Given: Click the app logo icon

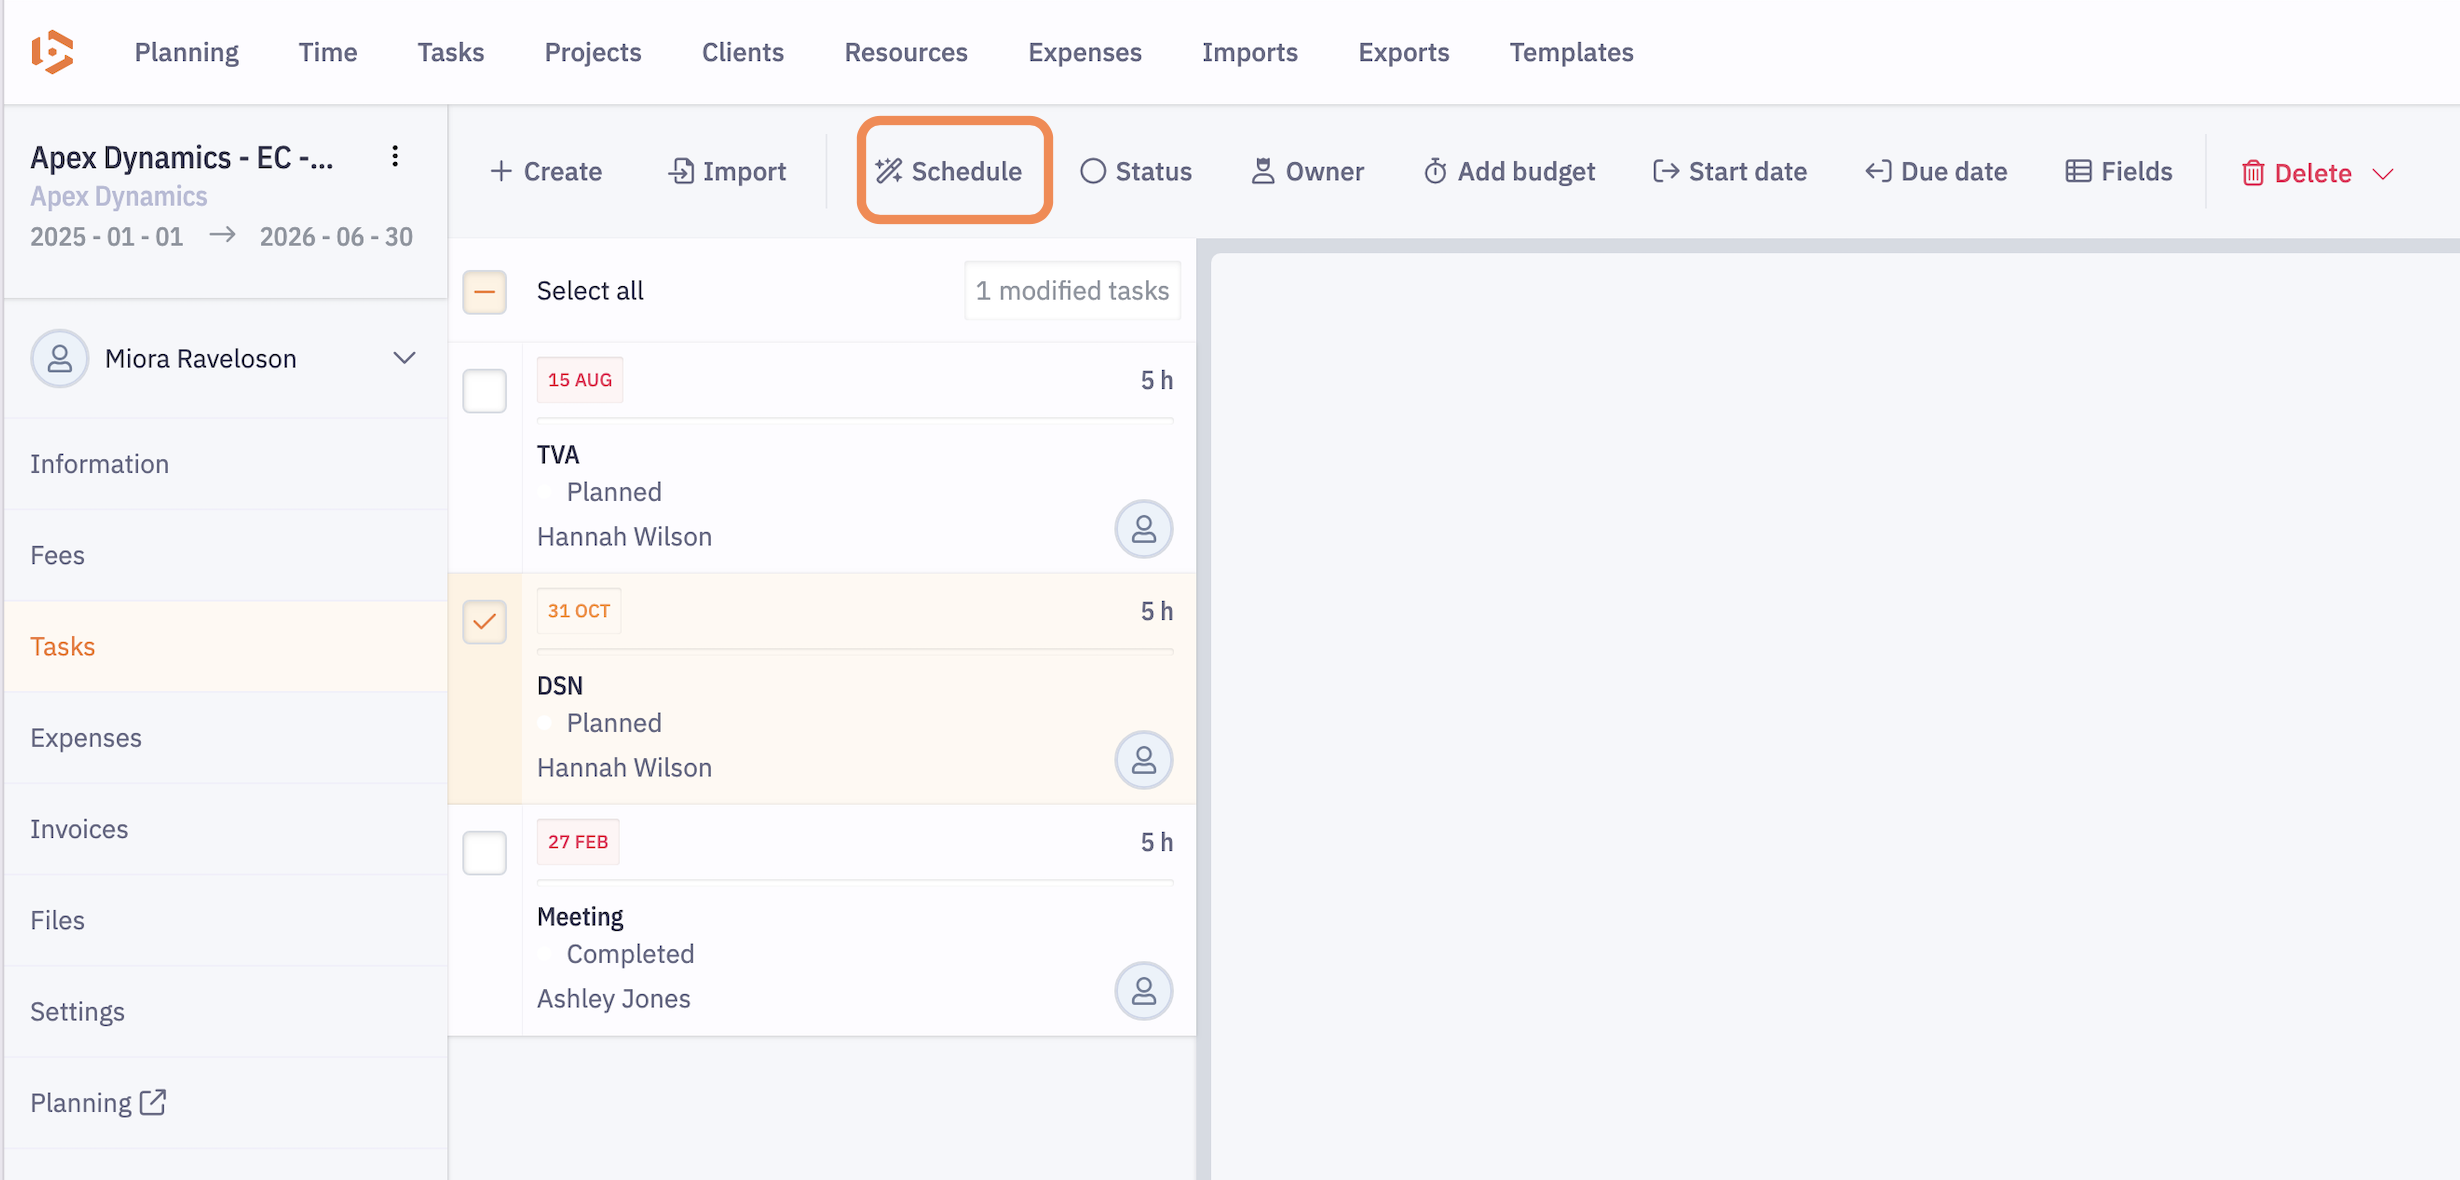Looking at the screenshot, I should 52,52.
